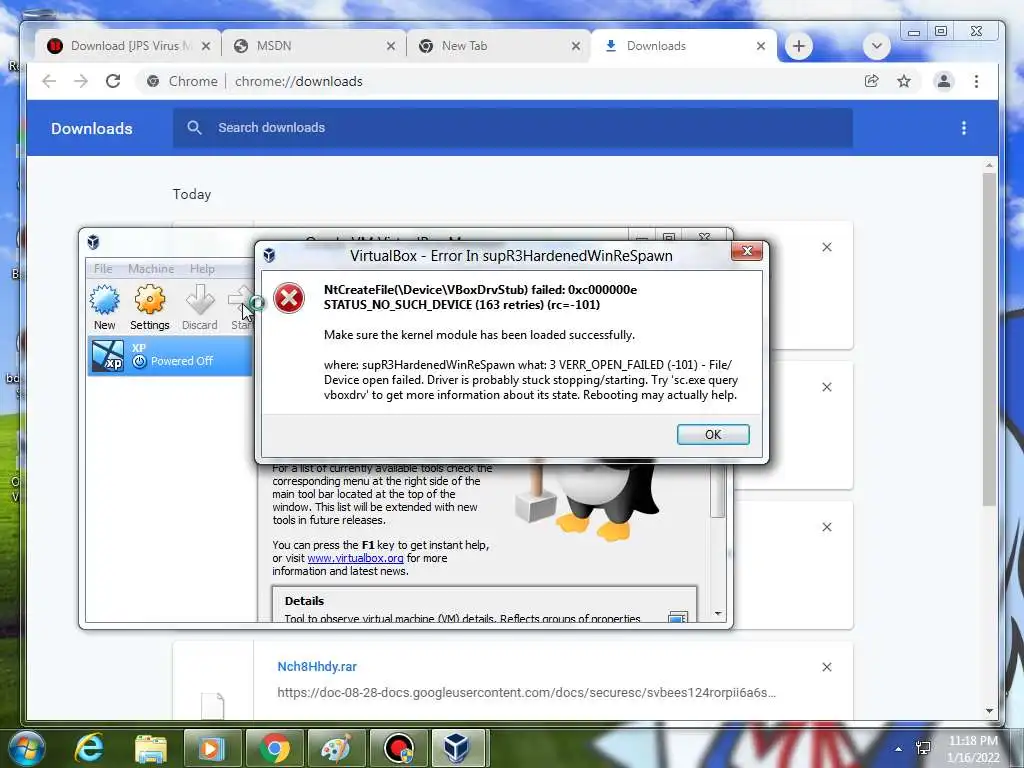1024x768 pixels.
Task: Select the XP virtual machine entry
Action: 171,355
